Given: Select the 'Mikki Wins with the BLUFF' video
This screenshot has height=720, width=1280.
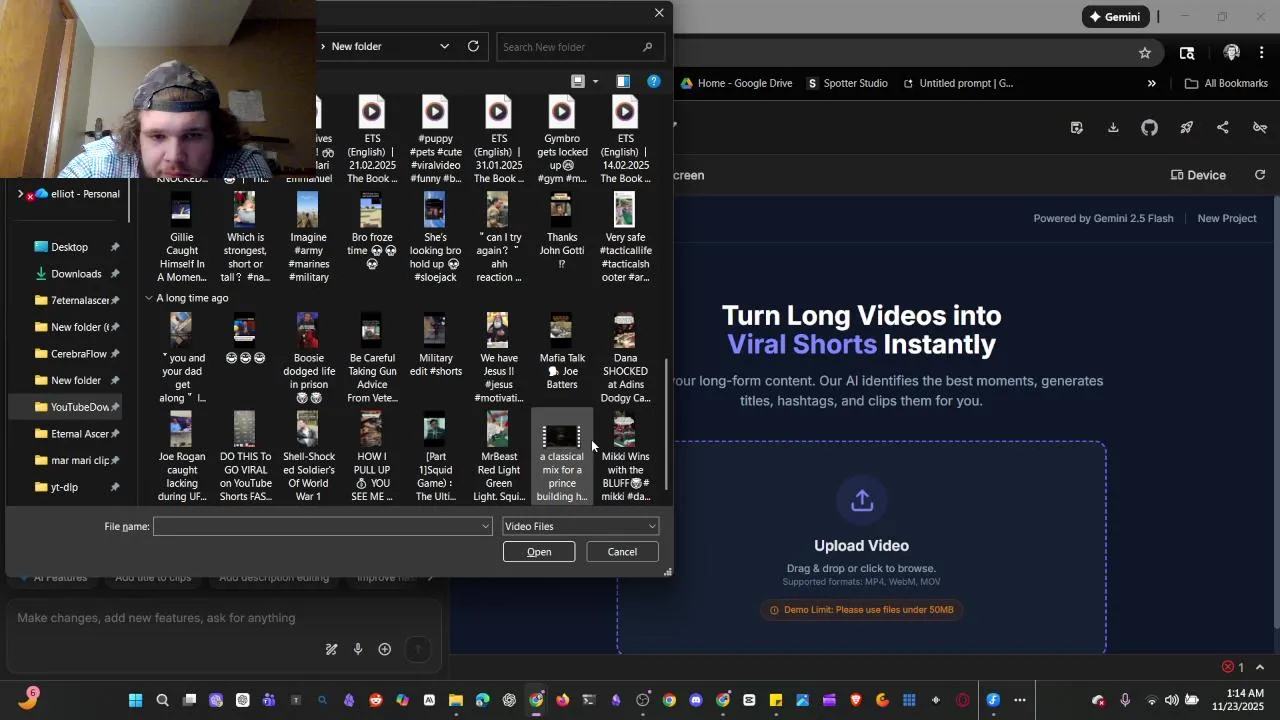Looking at the screenshot, I should point(625,457).
